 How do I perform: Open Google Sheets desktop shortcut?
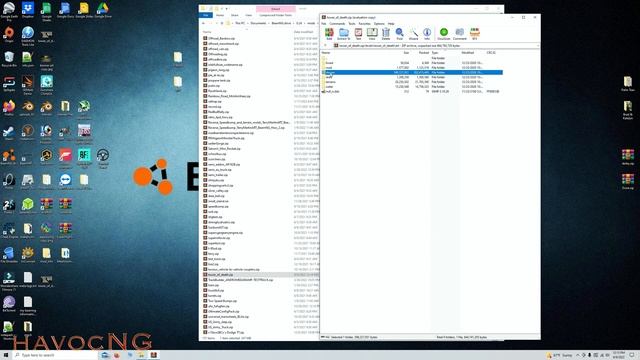tap(47, 11)
